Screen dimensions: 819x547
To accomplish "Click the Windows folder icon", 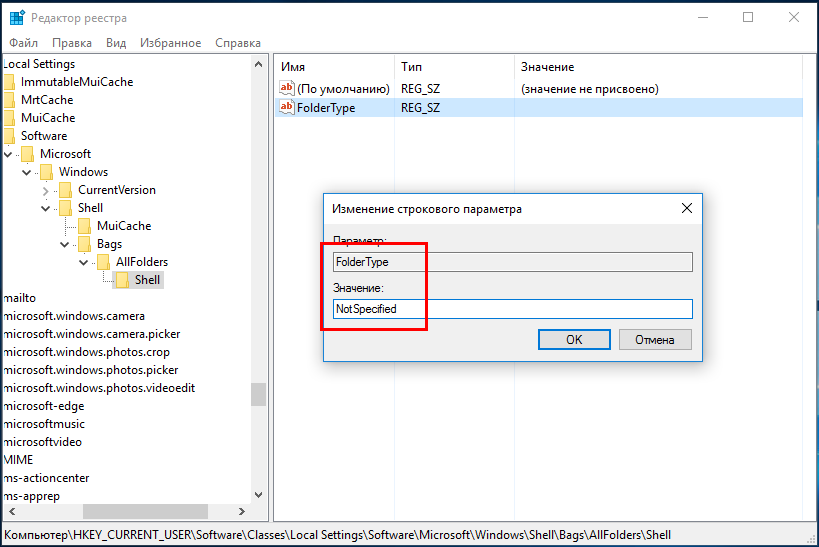I will click(x=47, y=172).
